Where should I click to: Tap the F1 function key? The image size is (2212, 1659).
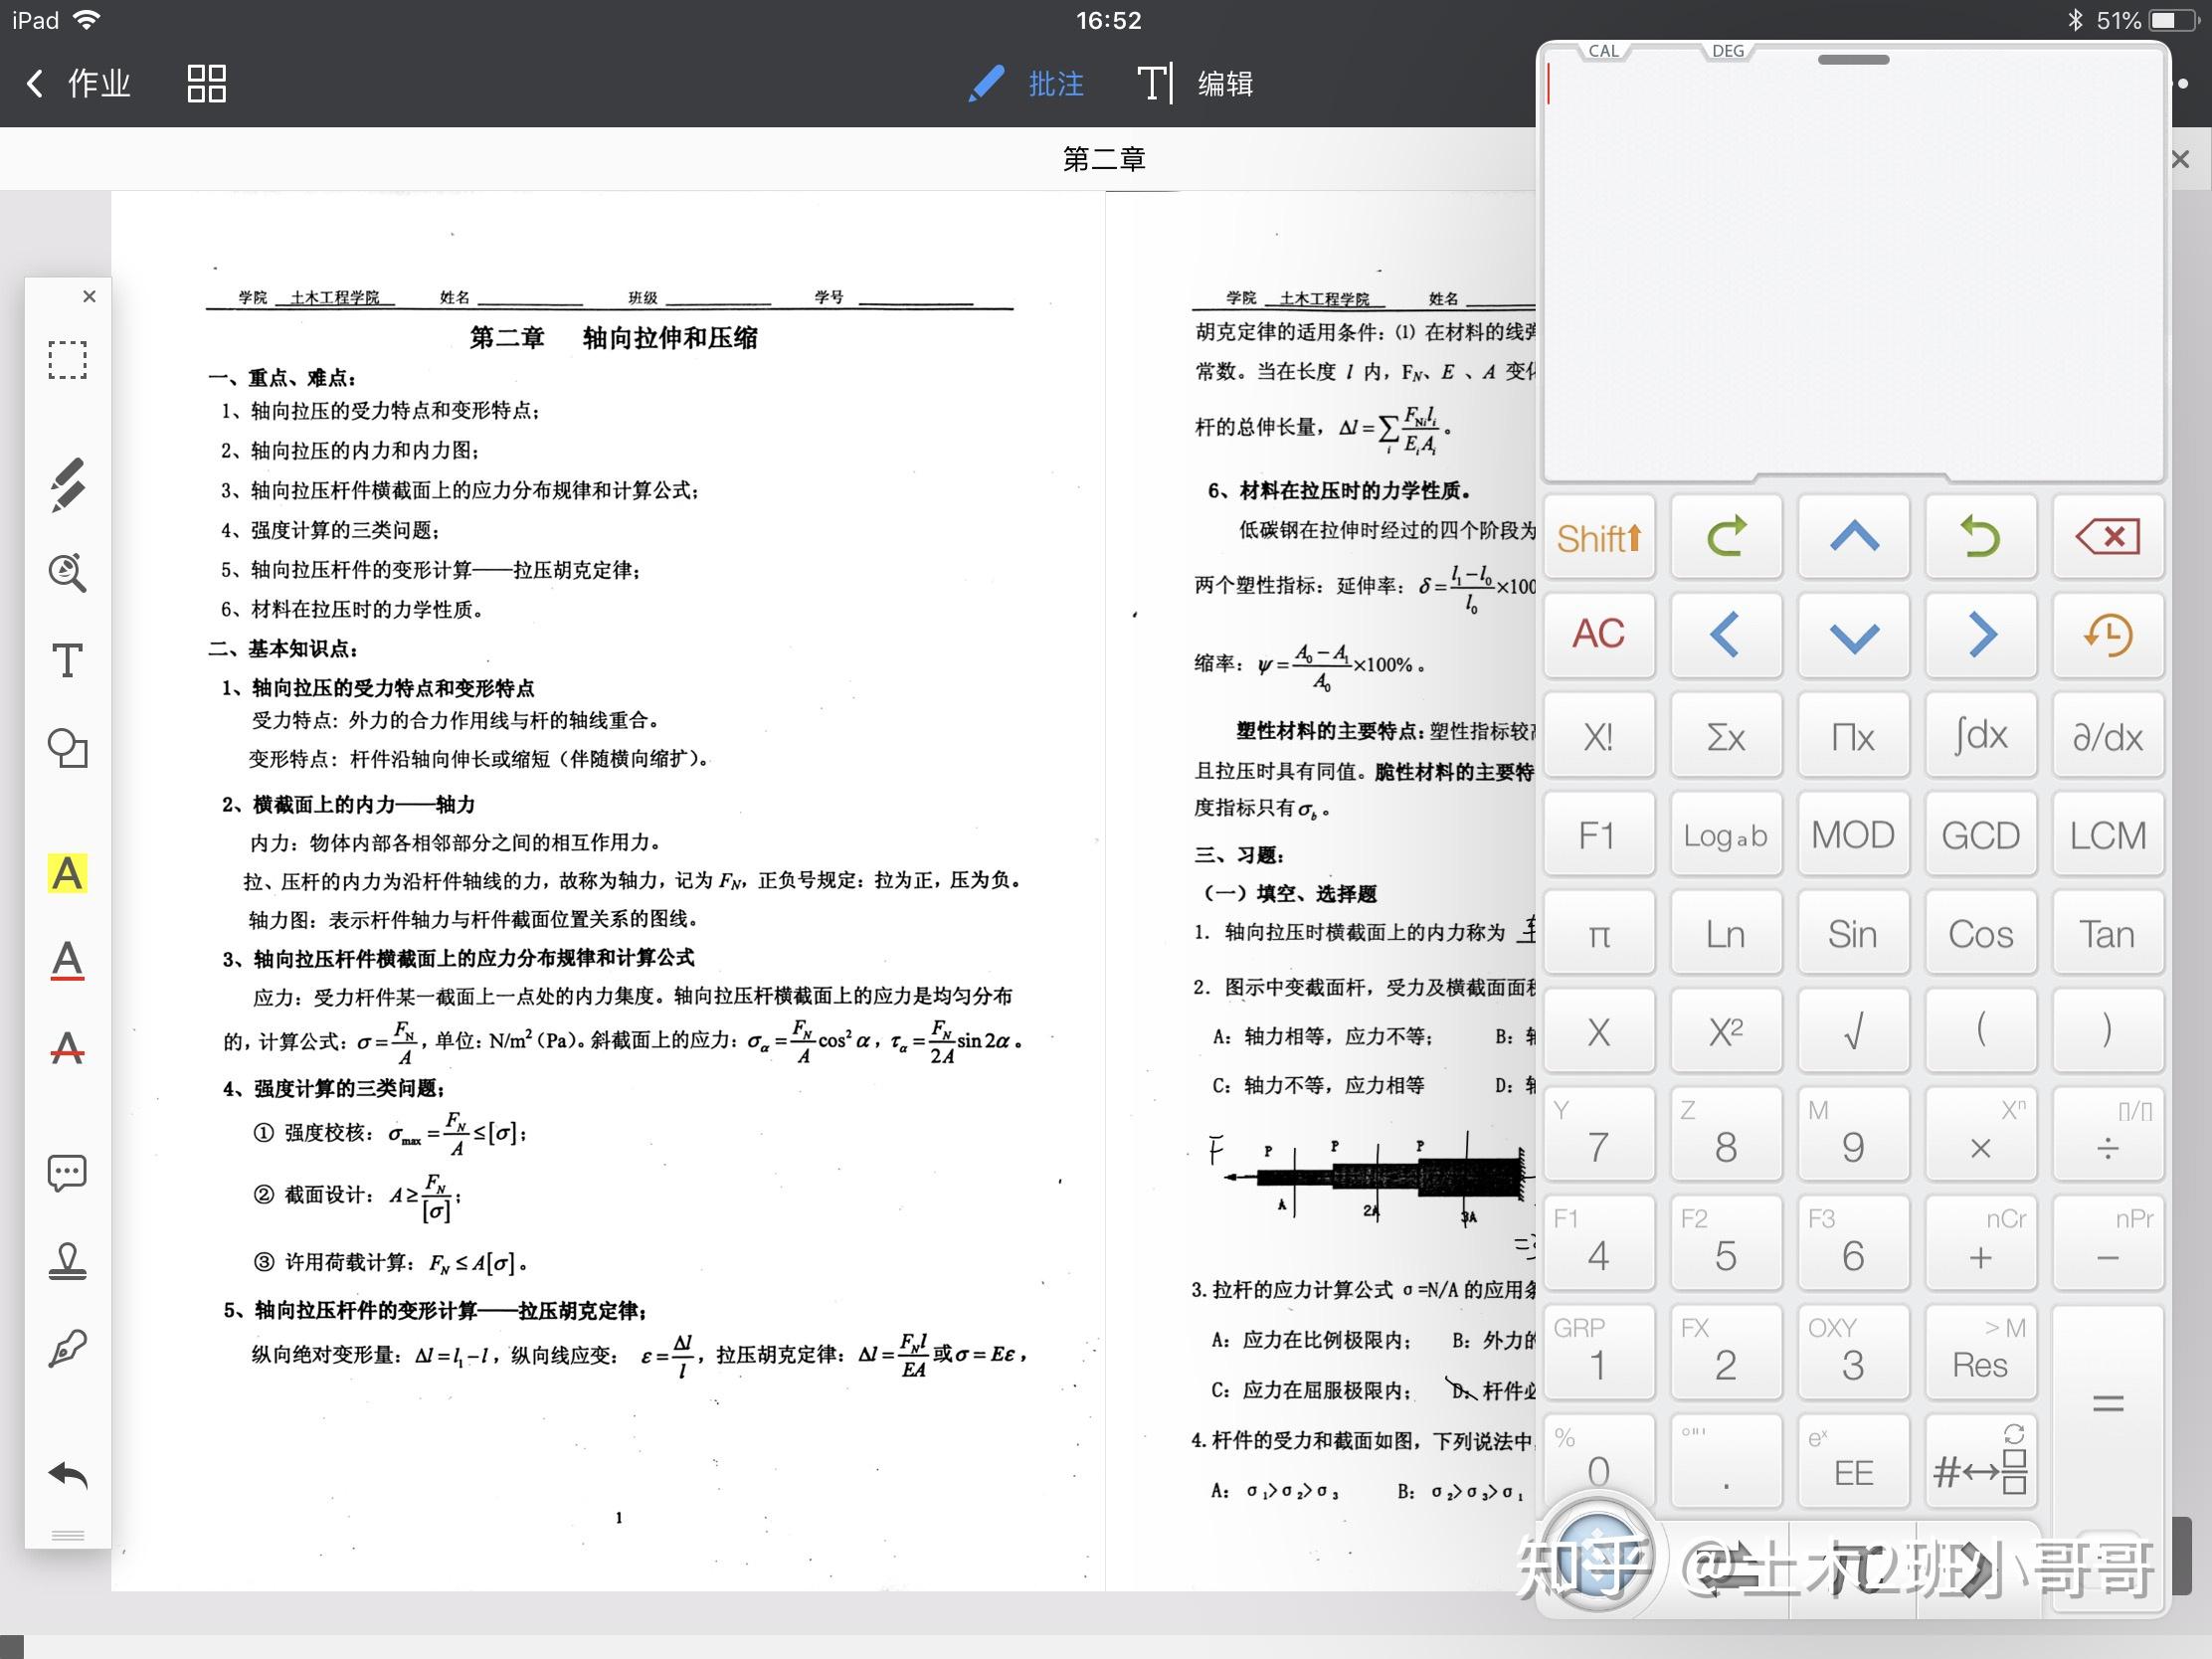tap(1599, 834)
